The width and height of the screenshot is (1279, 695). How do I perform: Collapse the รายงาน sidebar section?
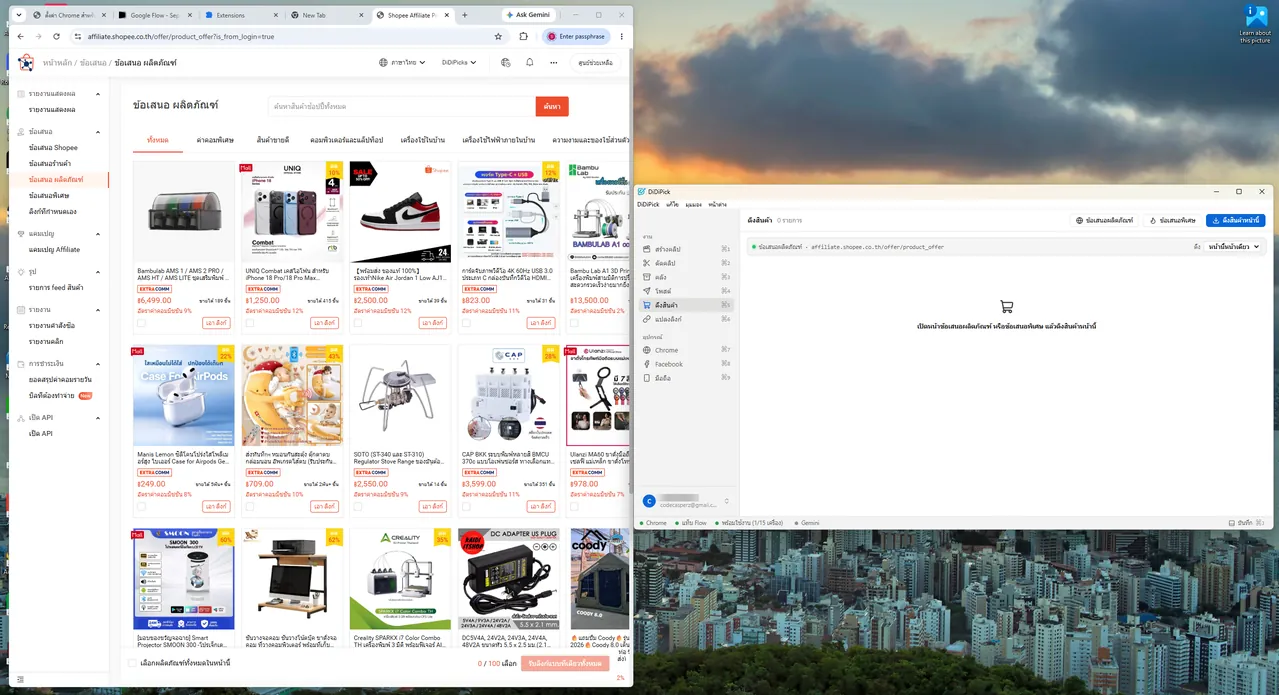[98, 310]
